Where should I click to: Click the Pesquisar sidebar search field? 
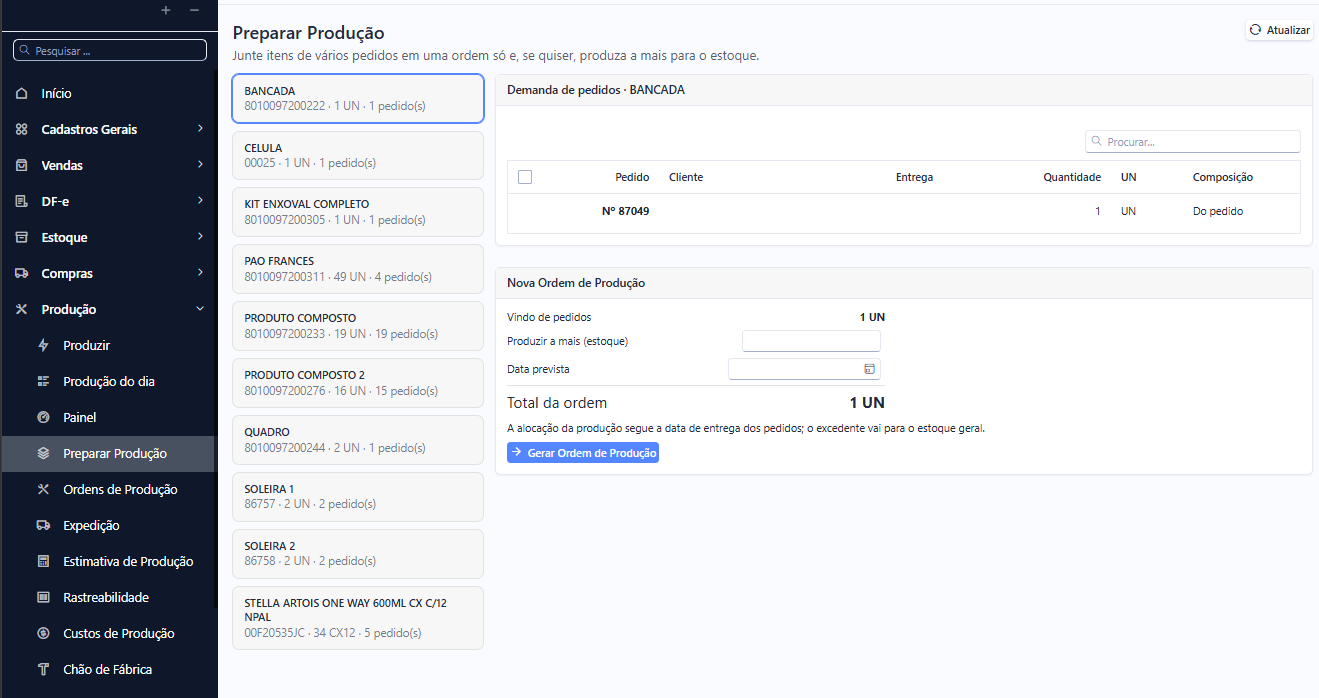coord(110,50)
